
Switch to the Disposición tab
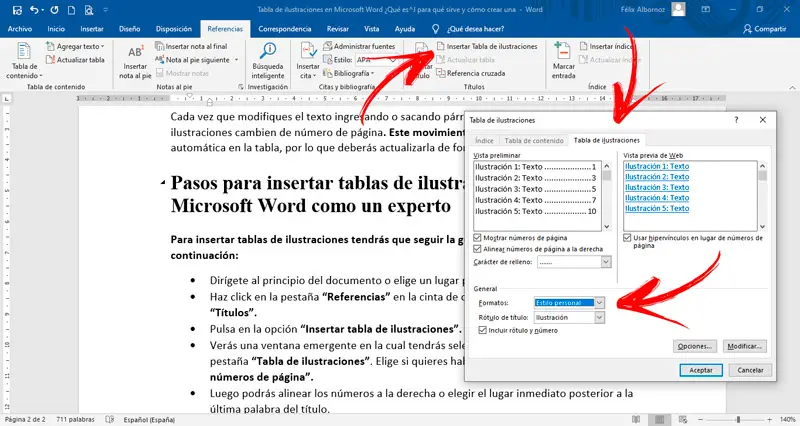173,29
